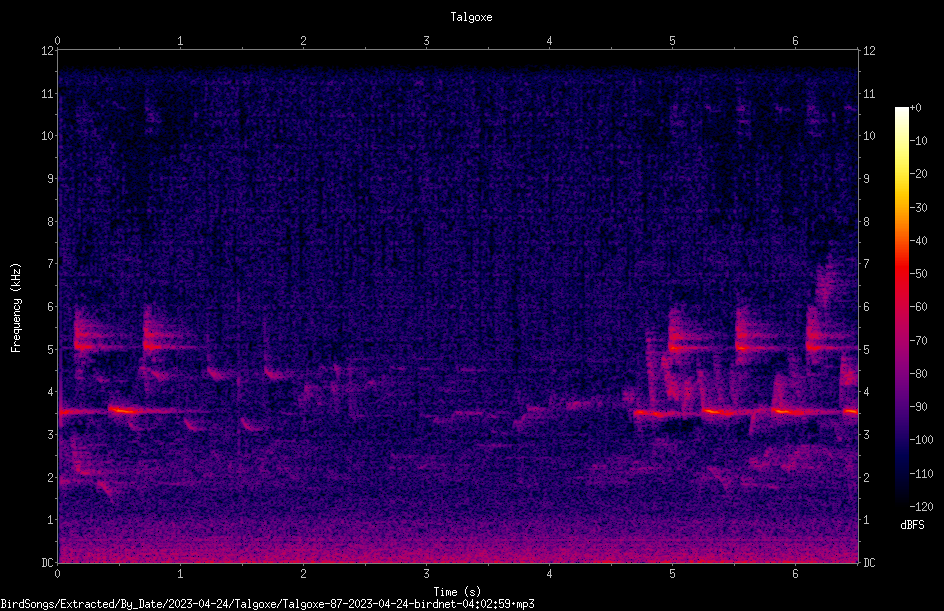
Task: Click the -120 mark on the color bar
Action: tap(921, 506)
